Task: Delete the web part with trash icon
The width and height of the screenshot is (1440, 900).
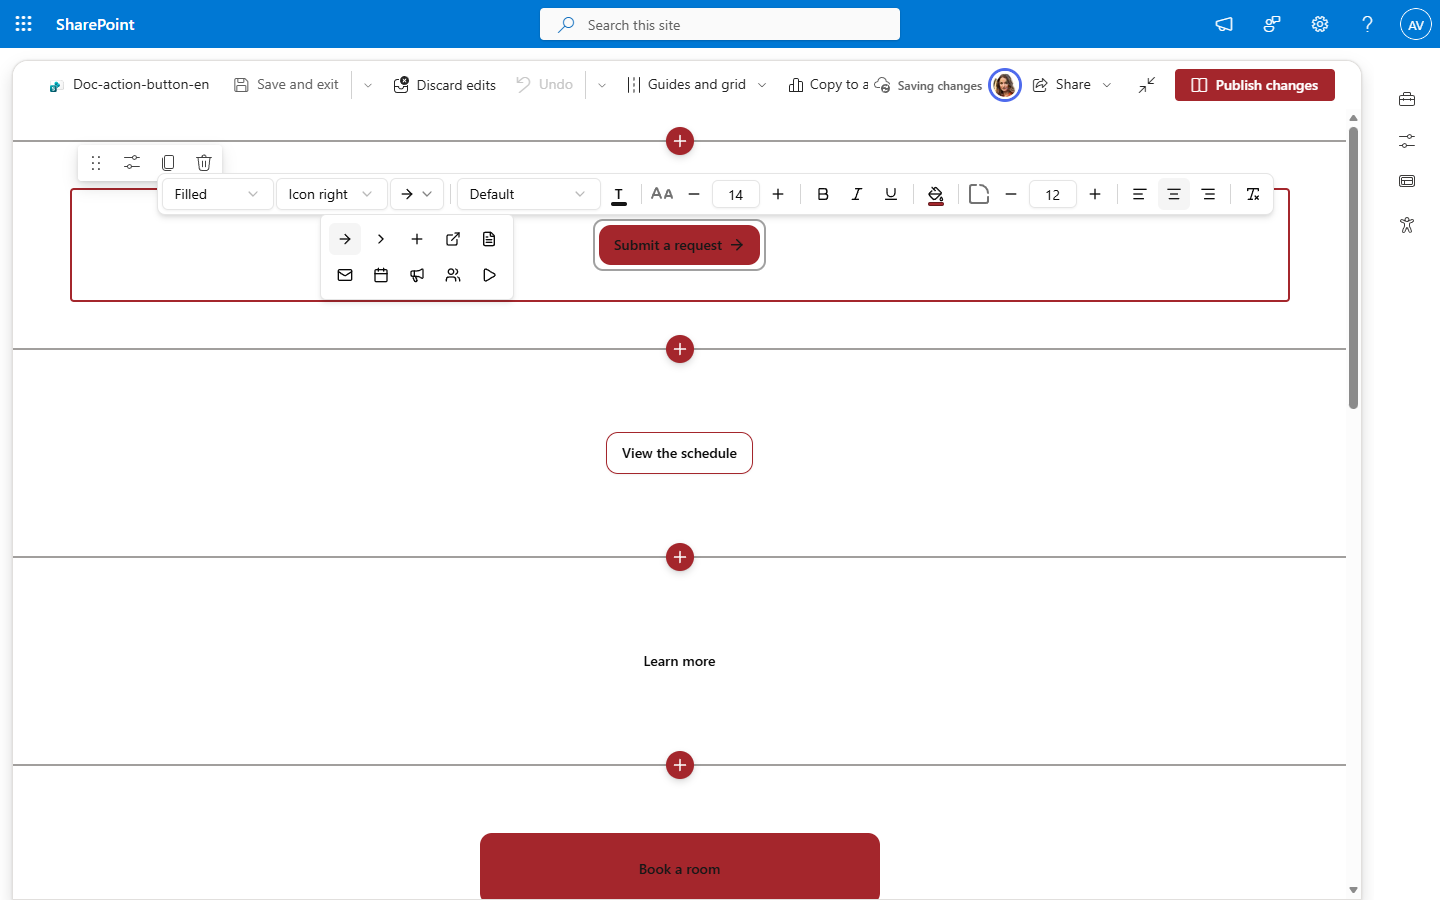Action: (204, 162)
